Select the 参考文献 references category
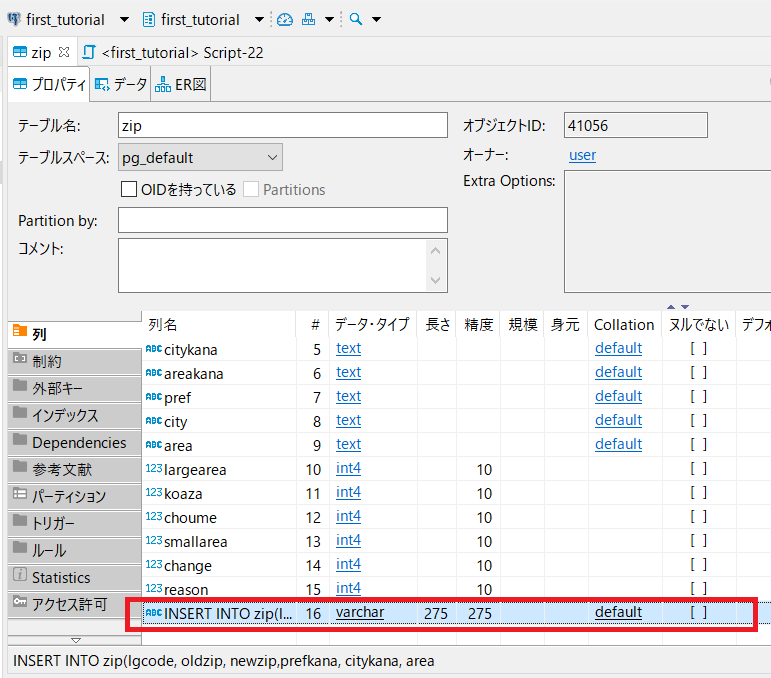This screenshot has width=771, height=678. pos(75,470)
